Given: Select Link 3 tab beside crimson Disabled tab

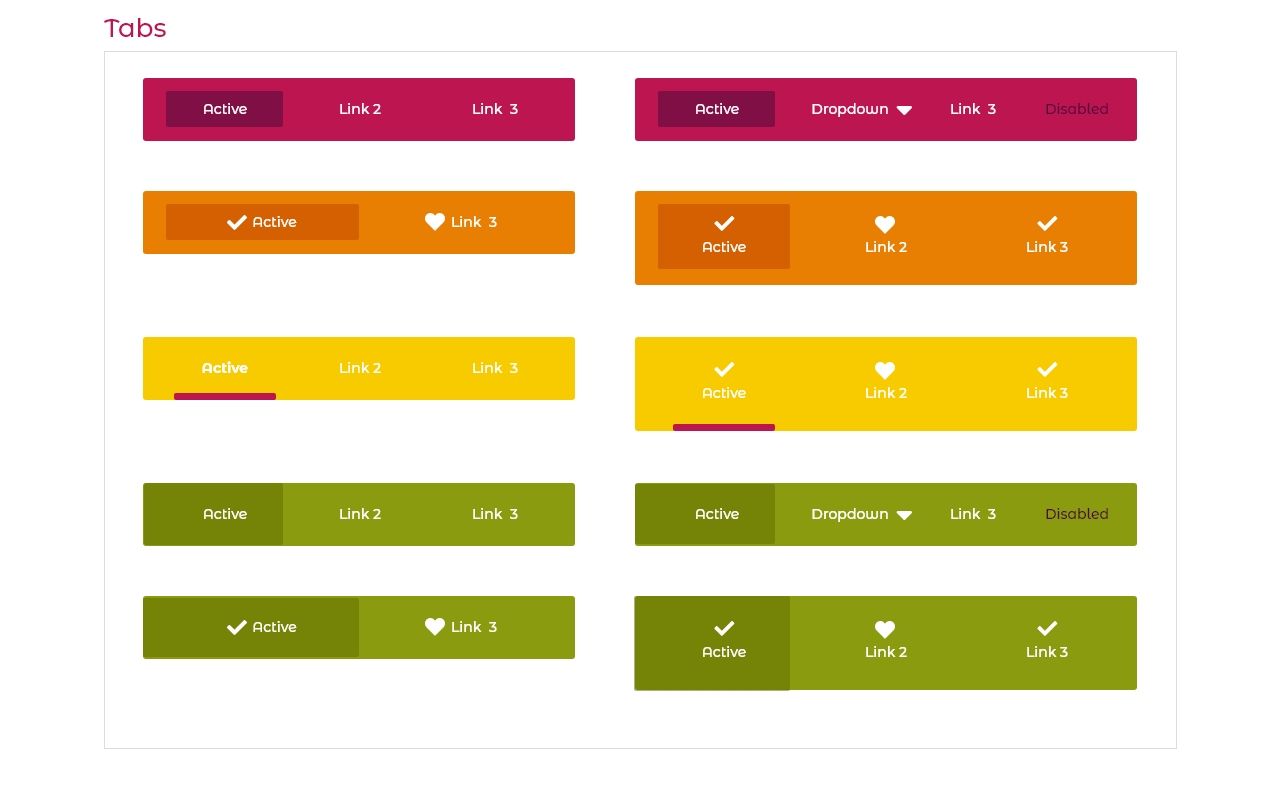Looking at the screenshot, I should pos(972,109).
